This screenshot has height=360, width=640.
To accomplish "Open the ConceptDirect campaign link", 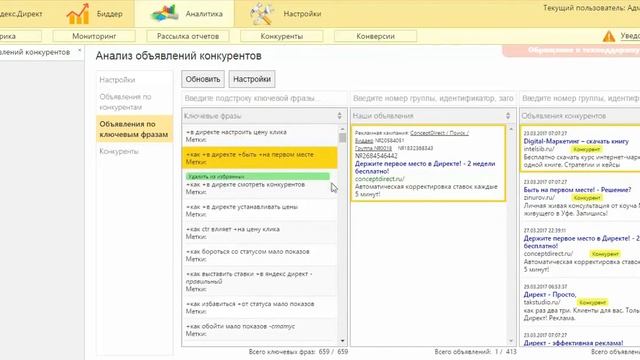I will [439, 133].
